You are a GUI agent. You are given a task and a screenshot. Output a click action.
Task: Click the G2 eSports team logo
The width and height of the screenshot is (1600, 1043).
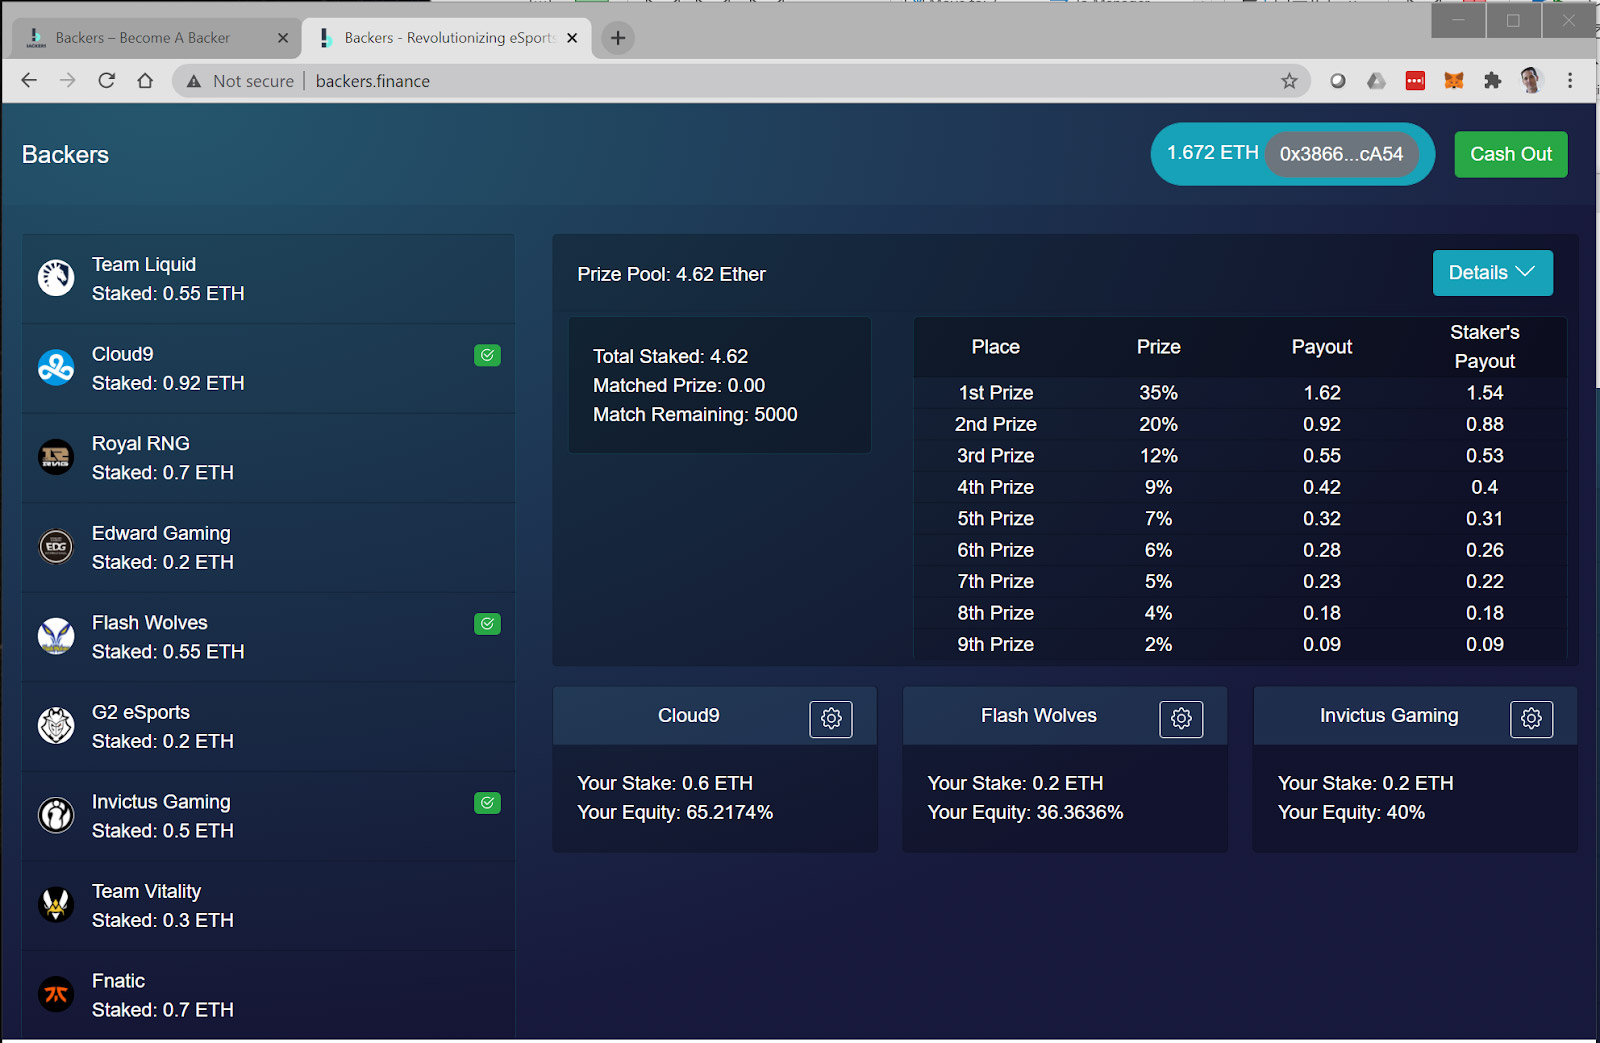click(x=56, y=725)
